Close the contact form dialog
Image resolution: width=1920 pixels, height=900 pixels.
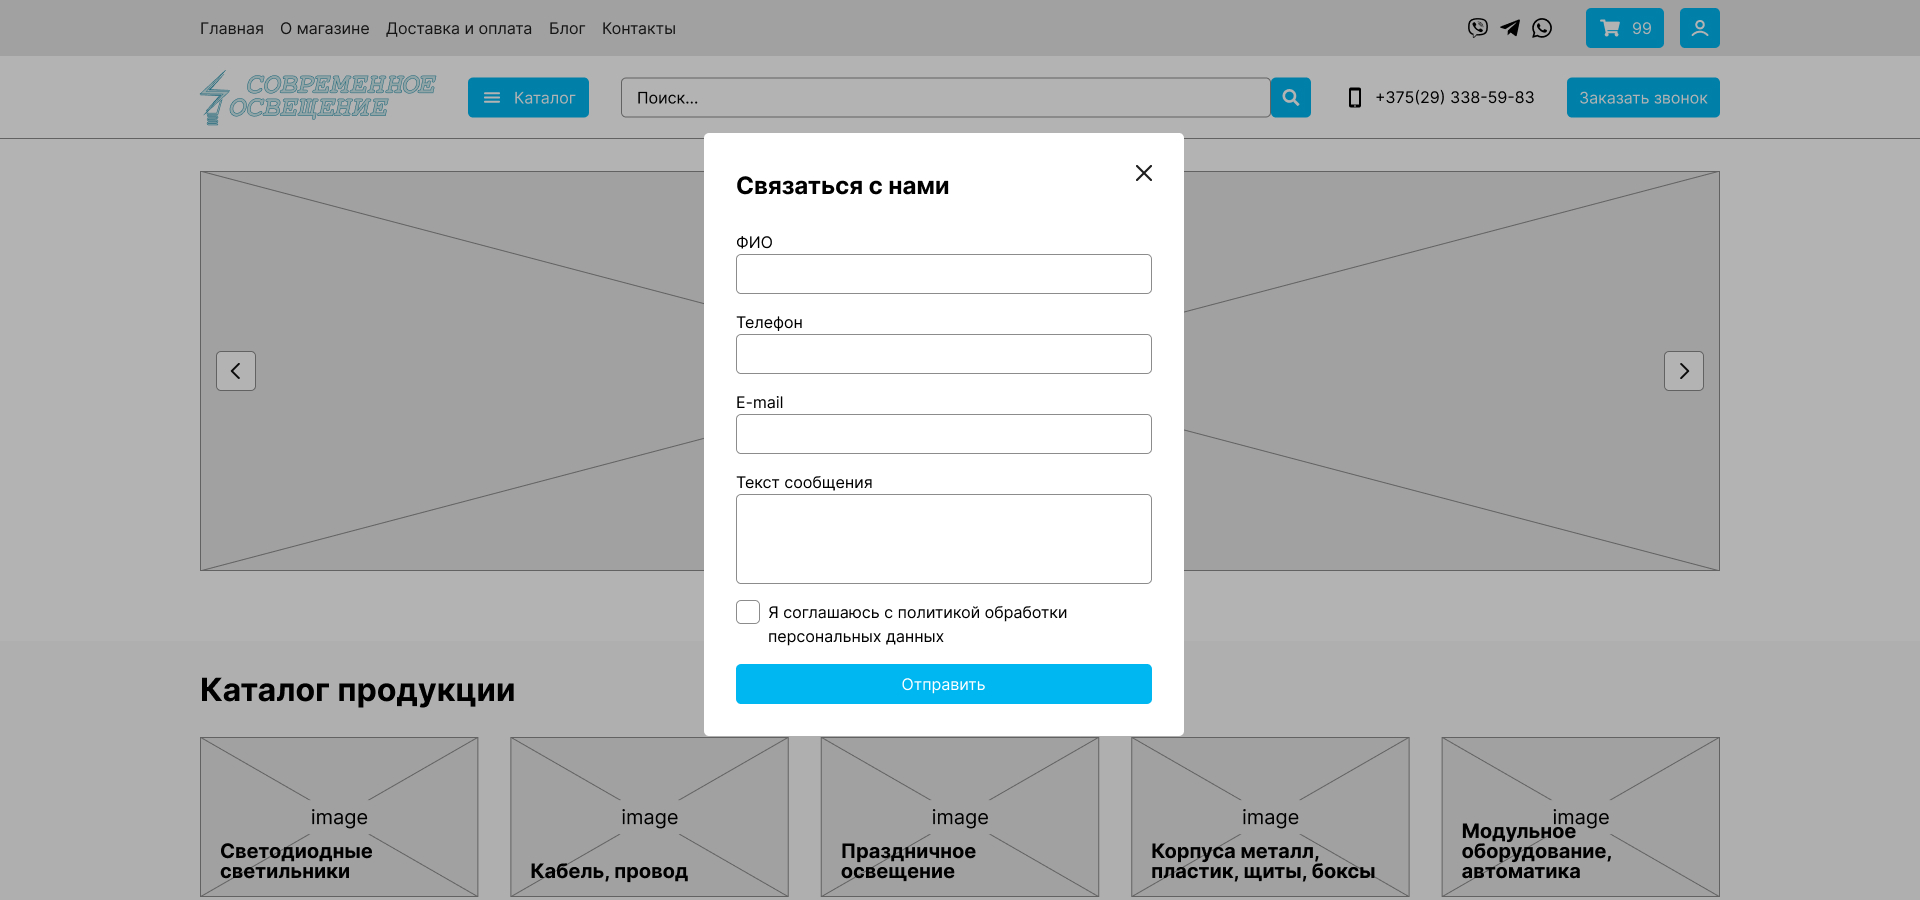[x=1144, y=173]
